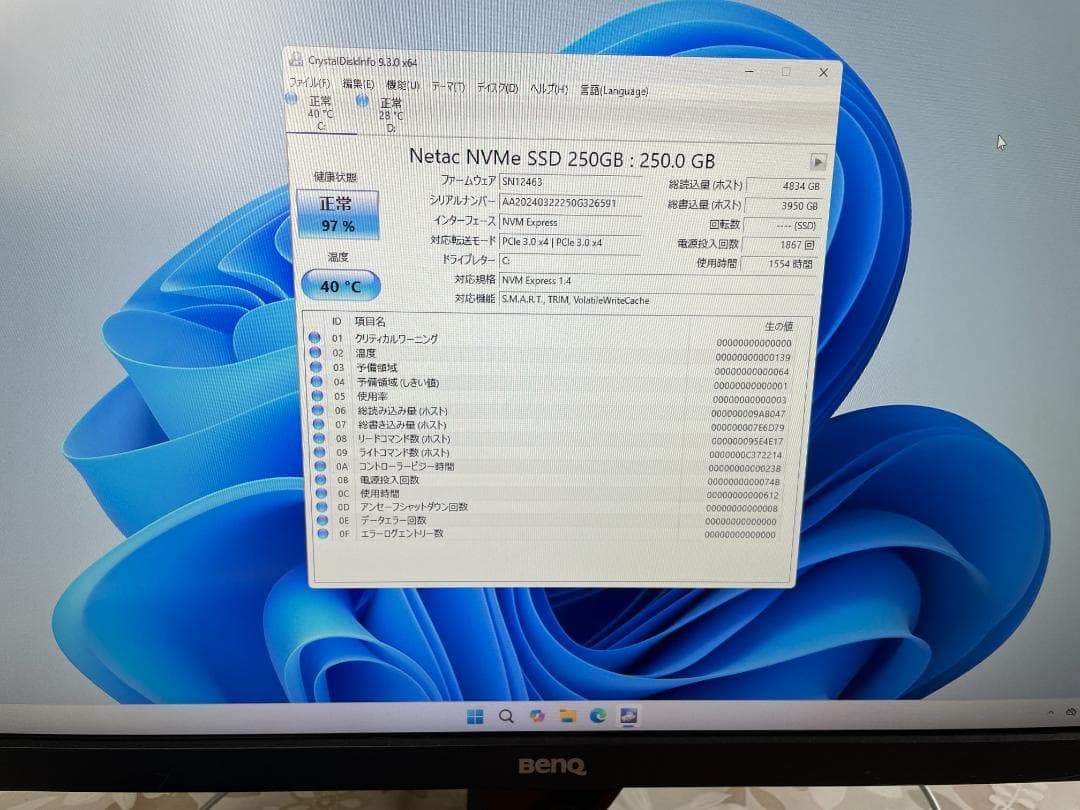Click the next-drive arrow beside the SSD title

pos(820,160)
